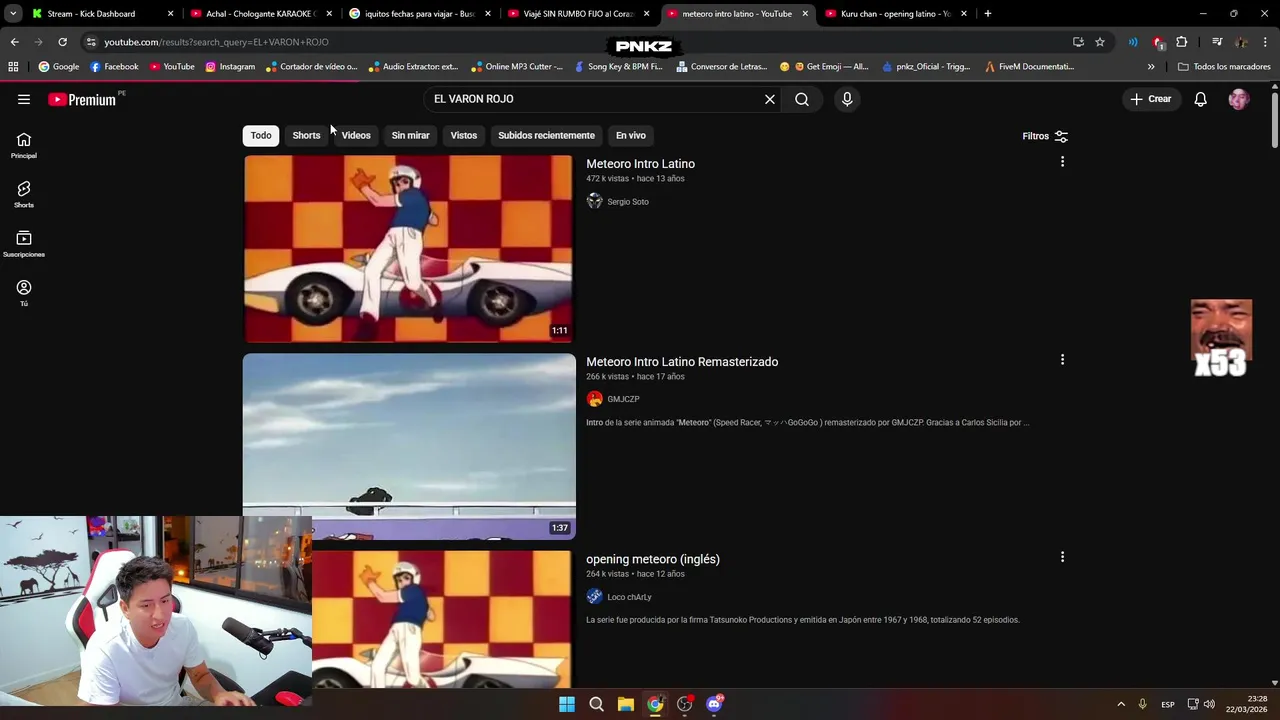Viewport: 1280px width, 720px height.
Task: Open the Google apps grid bookmark icon
Action: pos(13,67)
